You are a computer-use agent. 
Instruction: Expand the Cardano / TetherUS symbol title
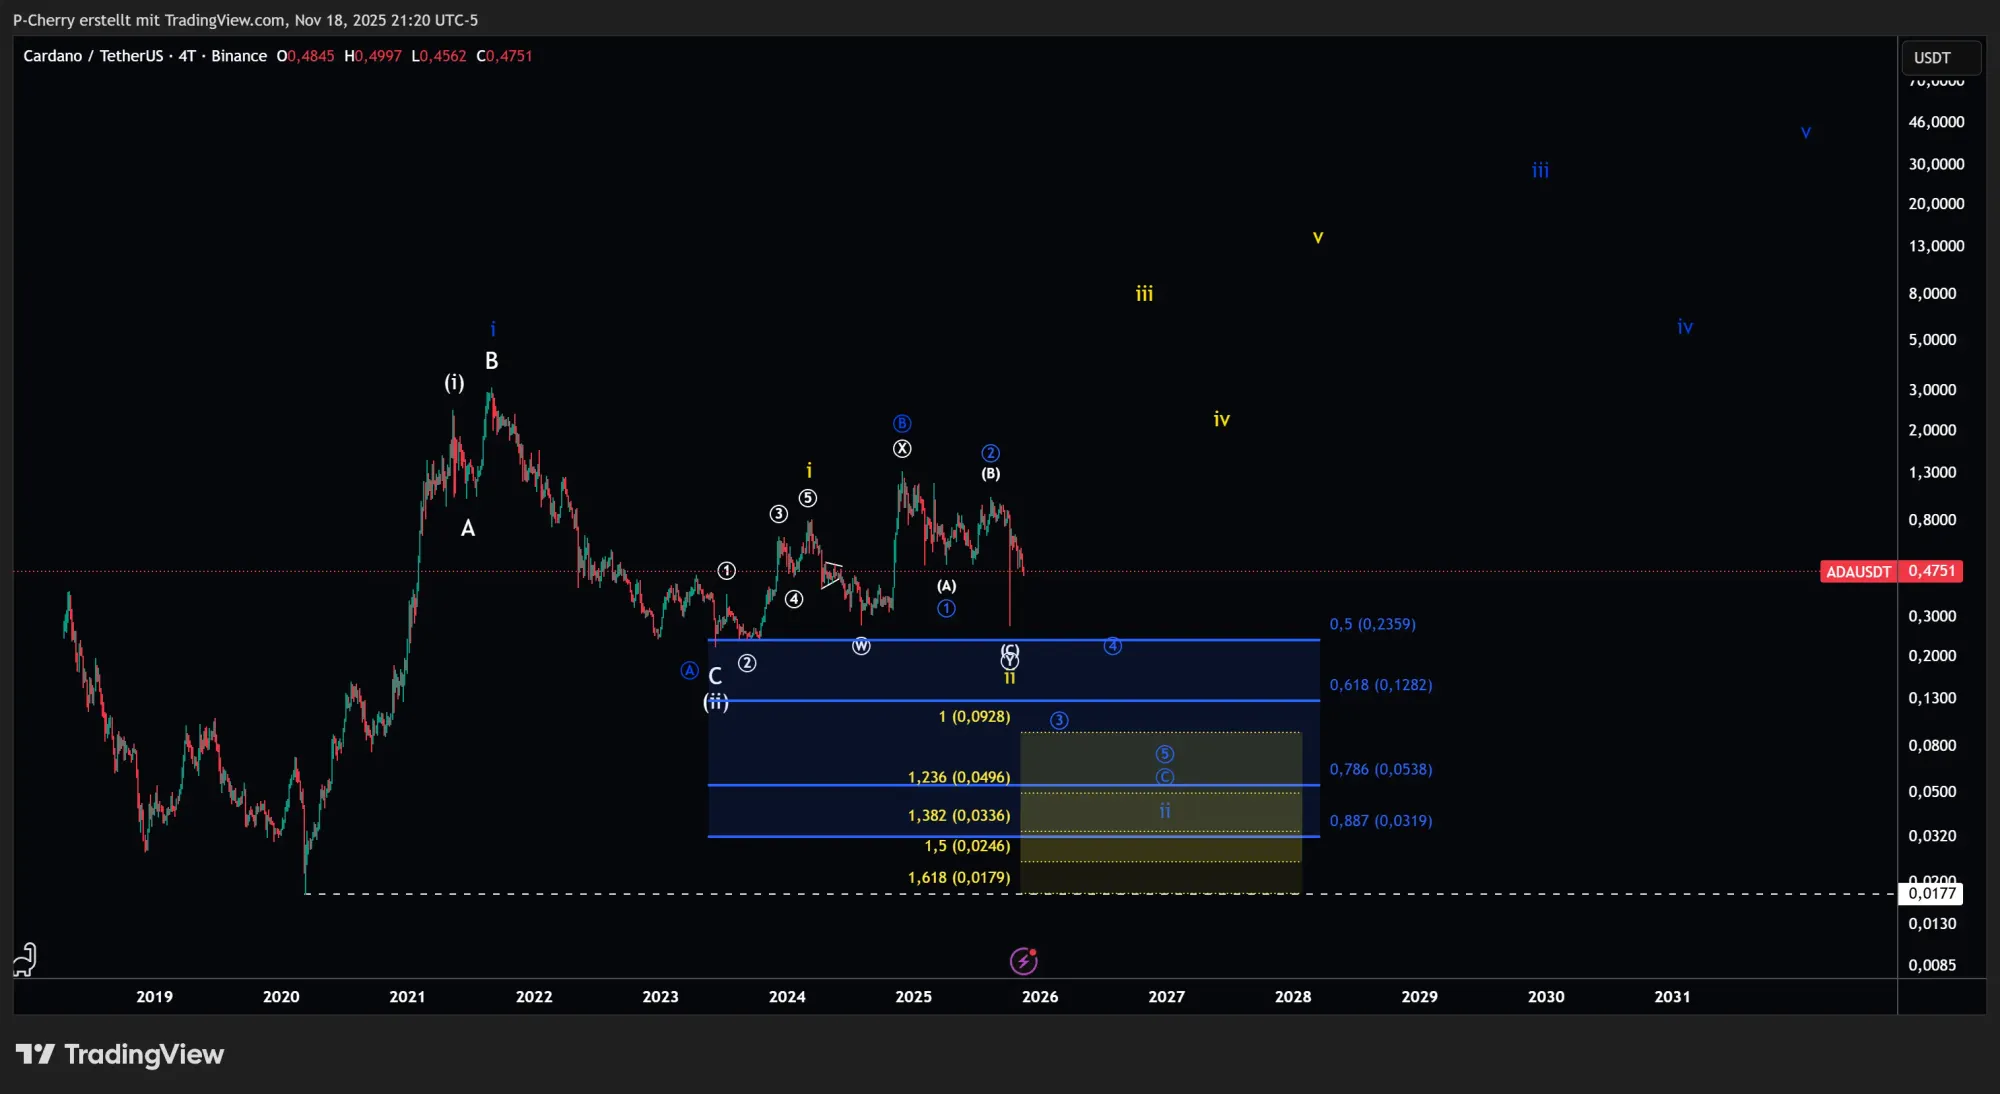click(96, 56)
